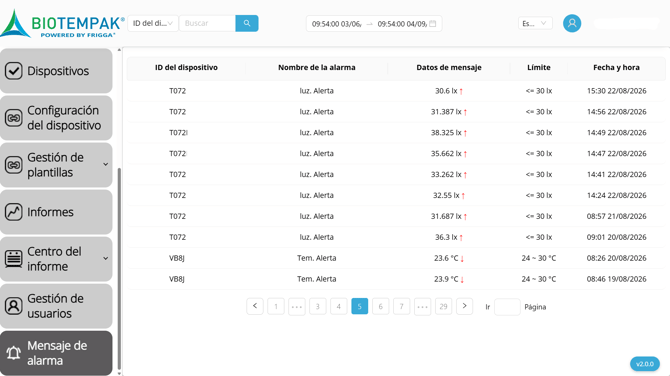Viewport: 670px width, 376px height.
Task: Click the BIOTEMPAK logo
Action: click(63, 24)
